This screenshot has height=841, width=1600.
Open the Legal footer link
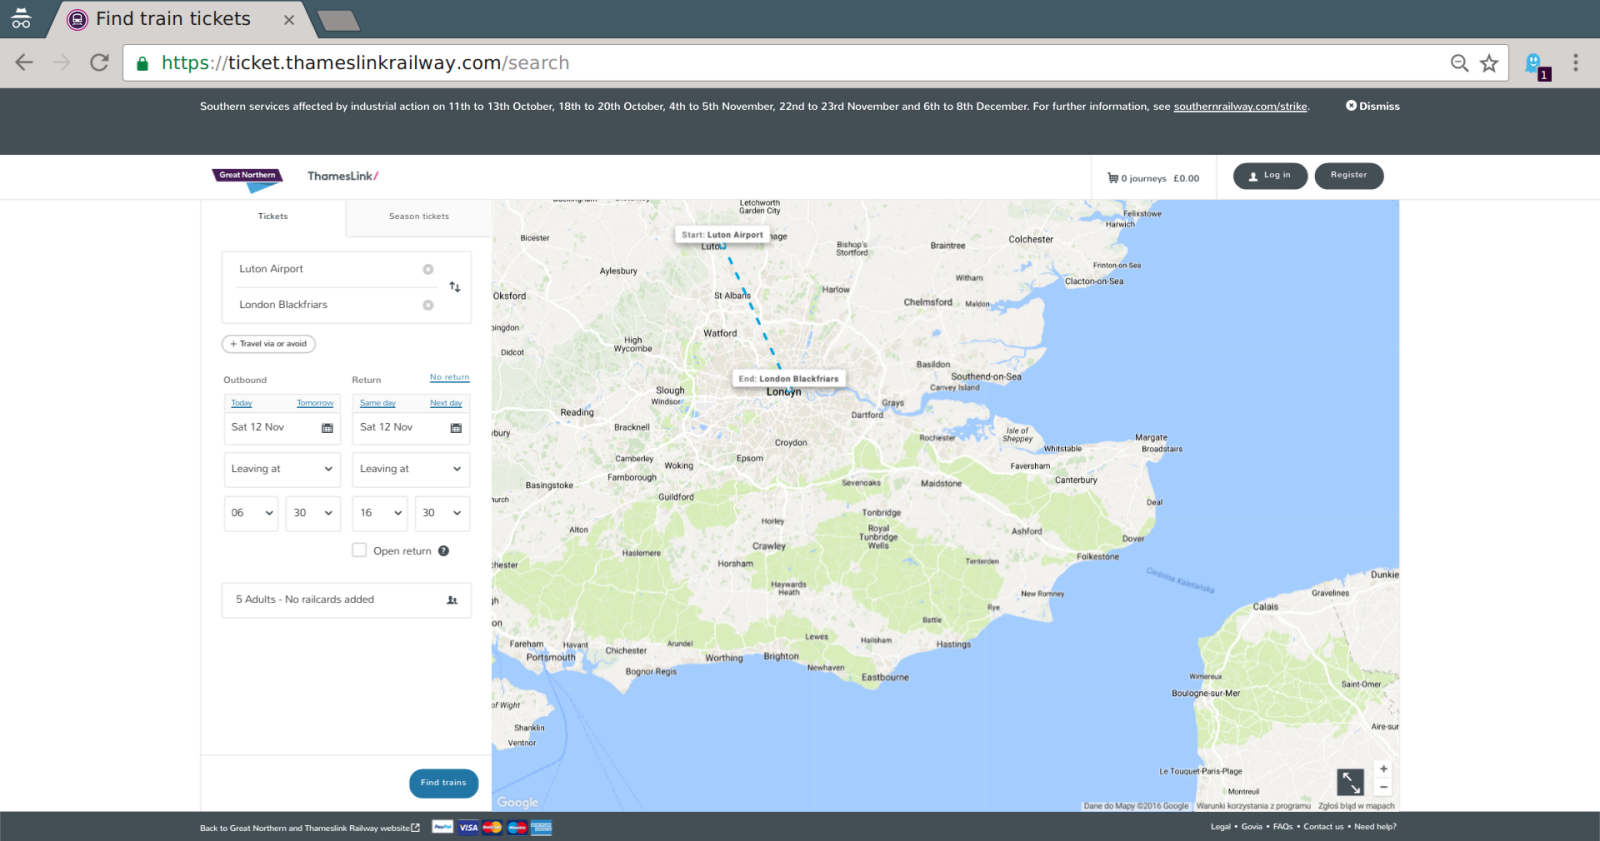tap(1221, 827)
